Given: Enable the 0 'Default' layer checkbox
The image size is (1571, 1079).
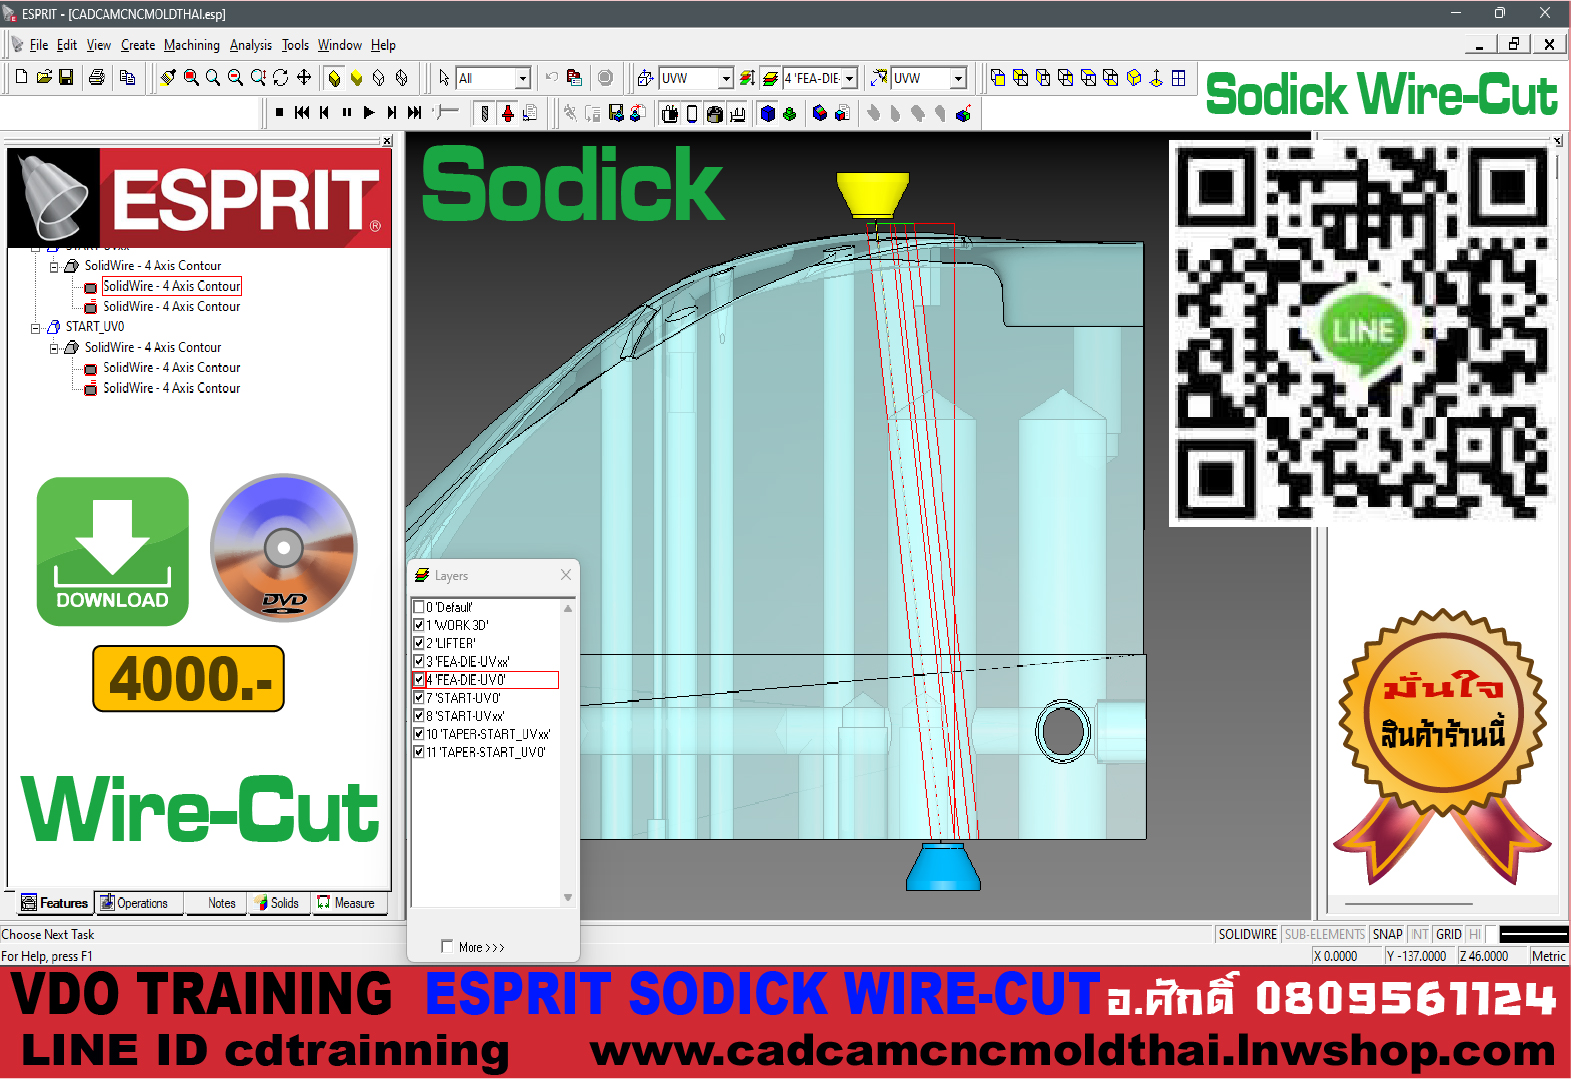Looking at the screenshot, I should pyautogui.click(x=419, y=607).
